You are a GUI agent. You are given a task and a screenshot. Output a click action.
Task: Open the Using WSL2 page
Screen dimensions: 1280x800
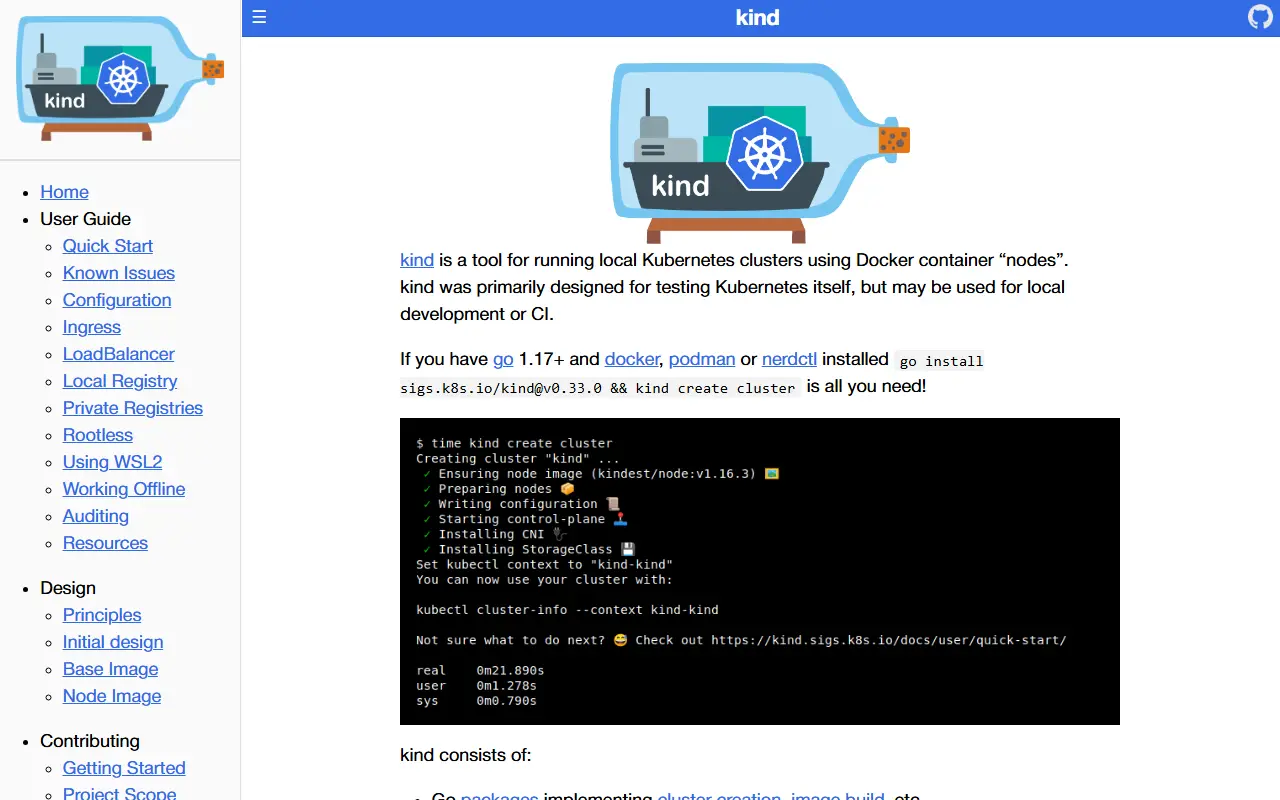[113, 462]
